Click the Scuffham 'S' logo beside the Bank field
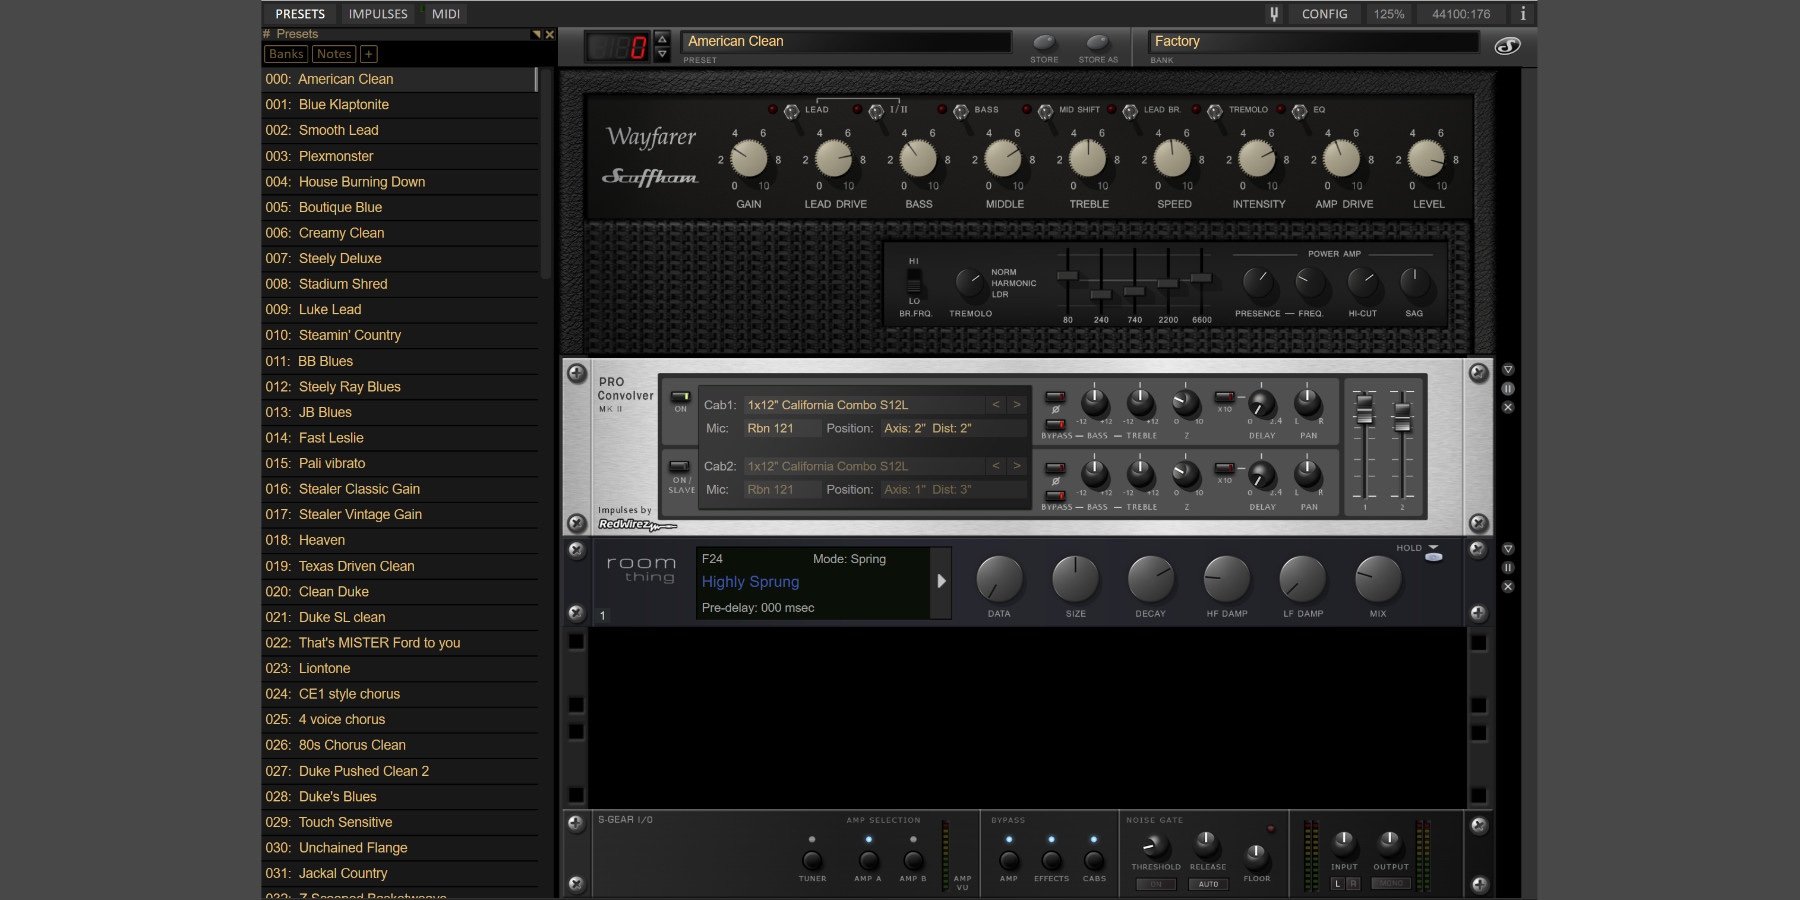The width and height of the screenshot is (1800, 900). point(1508,44)
